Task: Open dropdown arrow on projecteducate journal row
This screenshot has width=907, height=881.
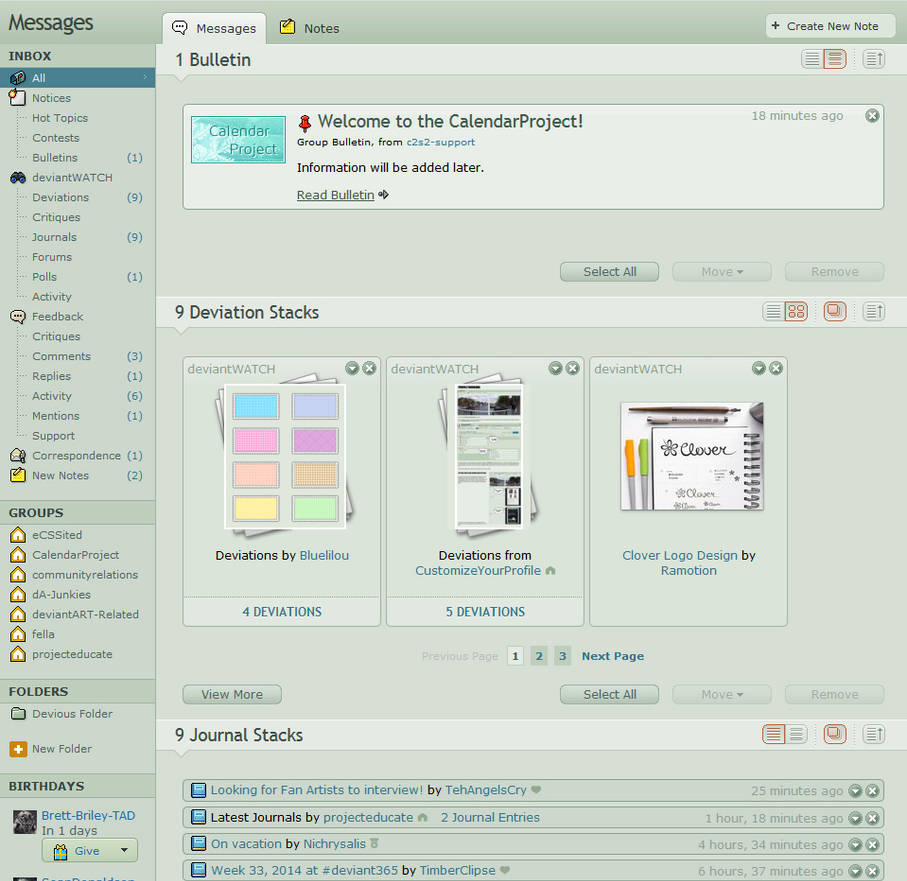Action: (x=855, y=818)
